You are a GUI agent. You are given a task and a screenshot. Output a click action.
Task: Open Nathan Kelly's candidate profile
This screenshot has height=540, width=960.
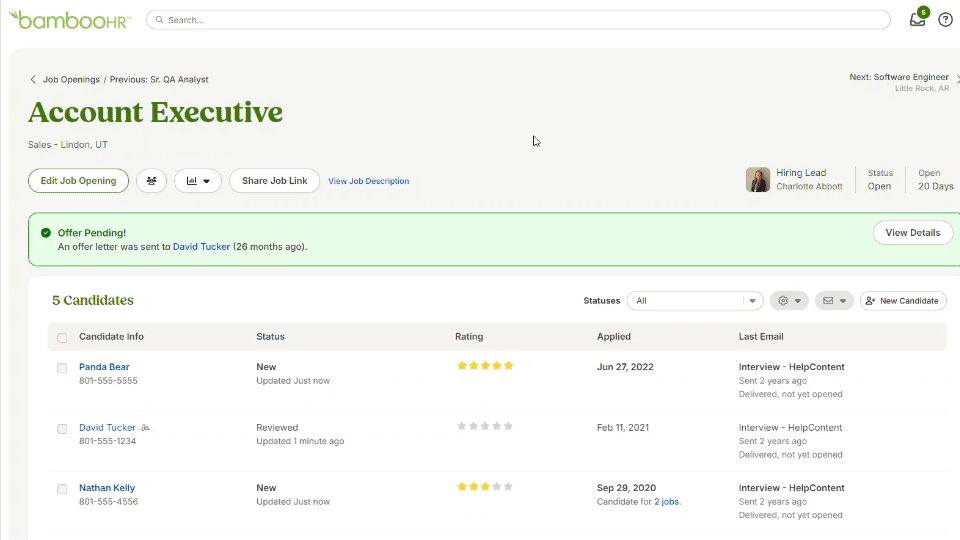[107, 488]
